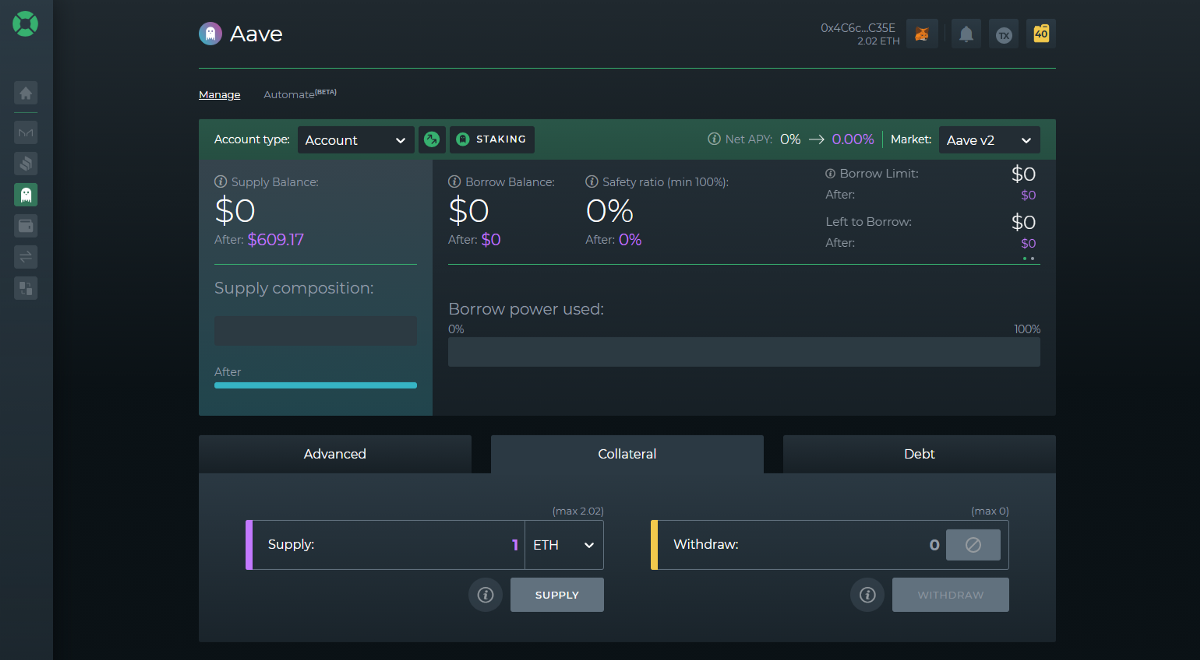Click the info icon beside Safety ratio
1200x660 pixels.
tap(592, 182)
